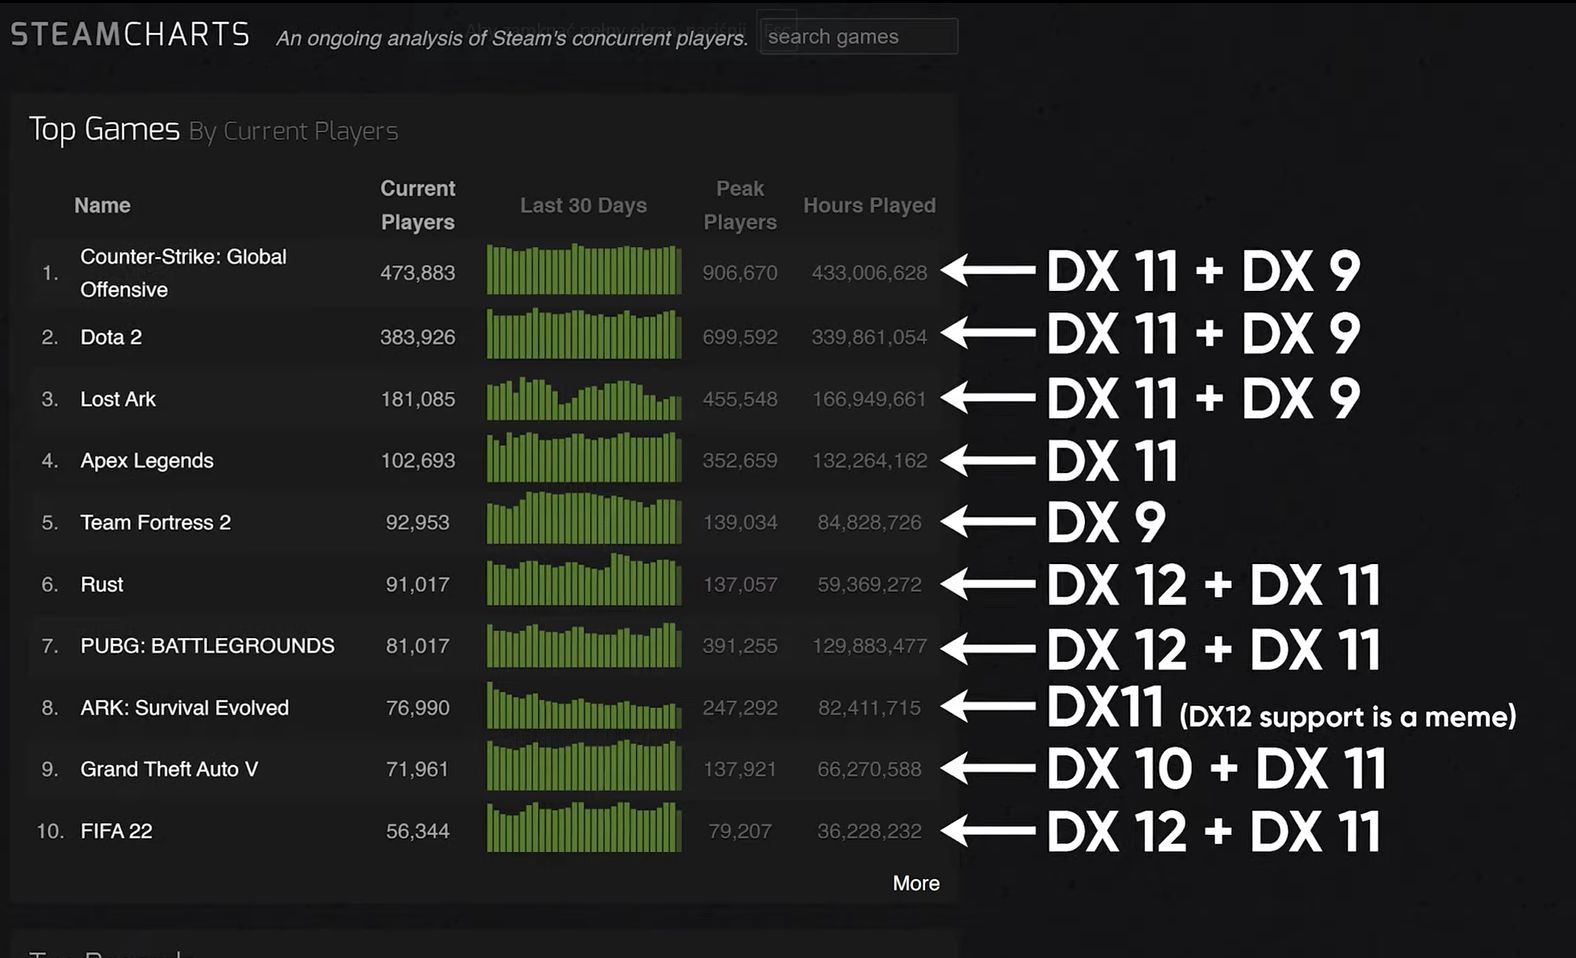Open the Grand Theft Auto V link

point(169,769)
